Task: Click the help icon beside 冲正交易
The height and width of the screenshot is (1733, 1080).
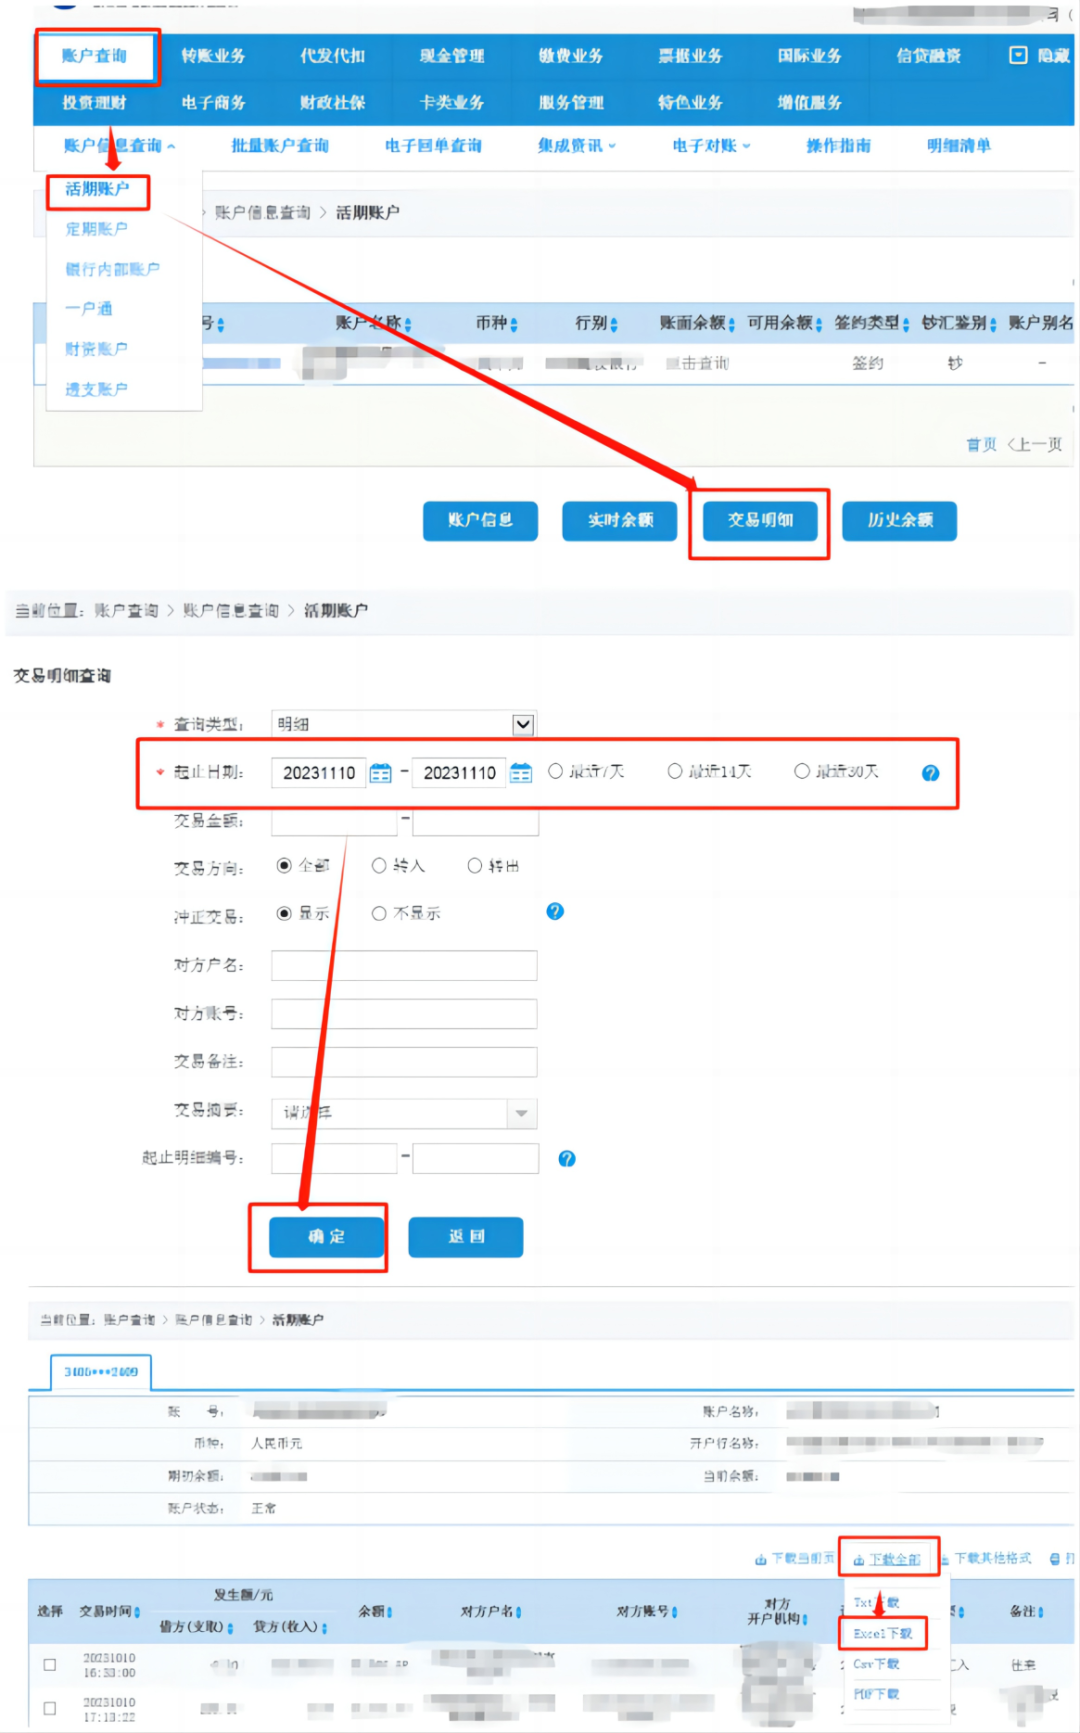Action: coord(555,911)
